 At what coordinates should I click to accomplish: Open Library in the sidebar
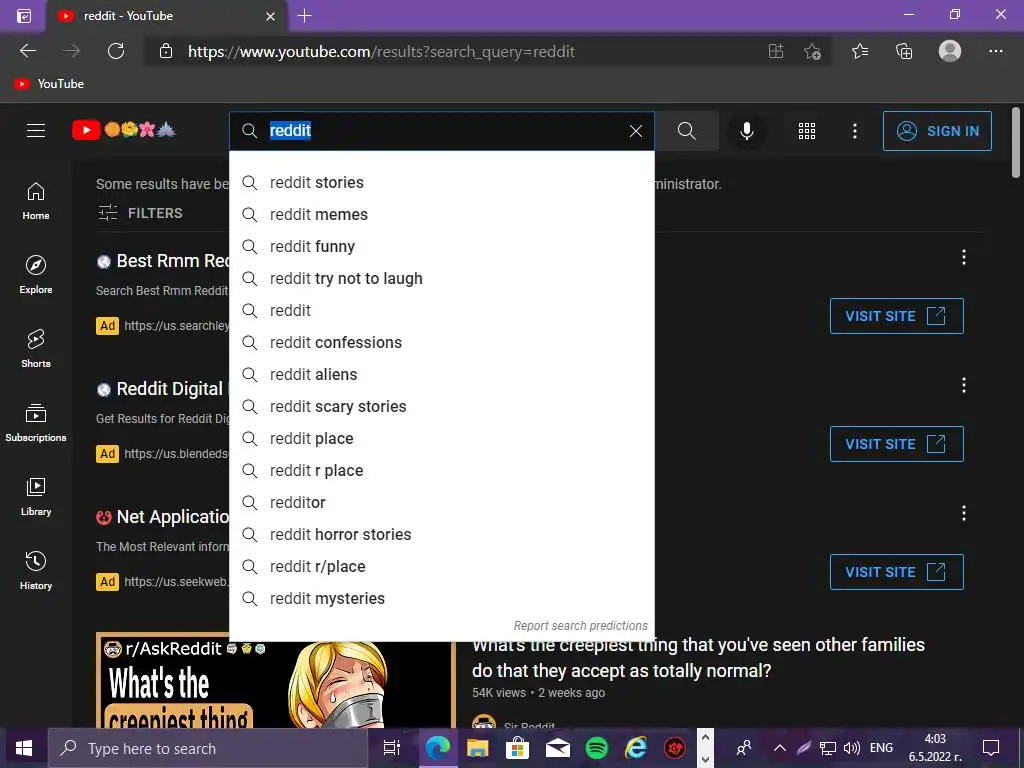coord(36,497)
